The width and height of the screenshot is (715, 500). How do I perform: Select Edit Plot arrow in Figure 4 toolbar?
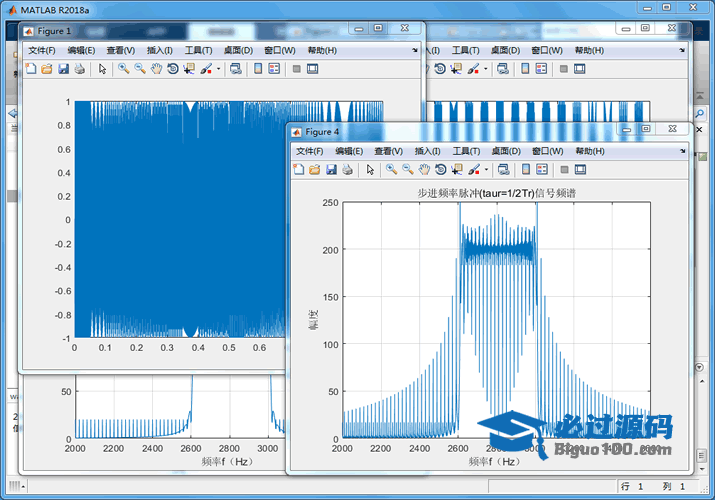click(370, 170)
